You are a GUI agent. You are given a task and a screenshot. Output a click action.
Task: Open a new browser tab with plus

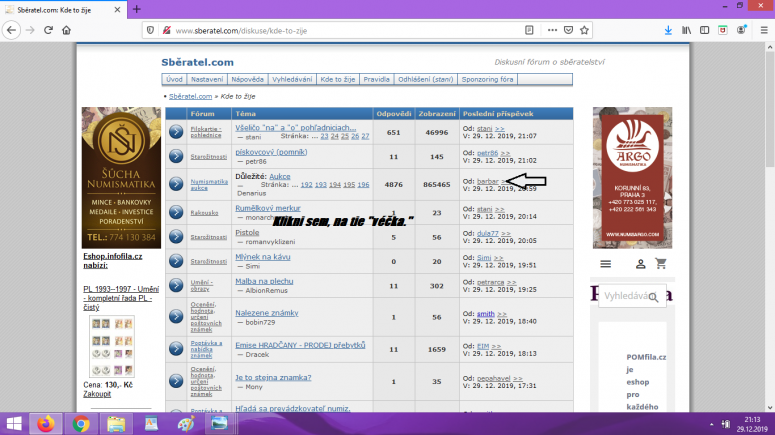tap(137, 9)
